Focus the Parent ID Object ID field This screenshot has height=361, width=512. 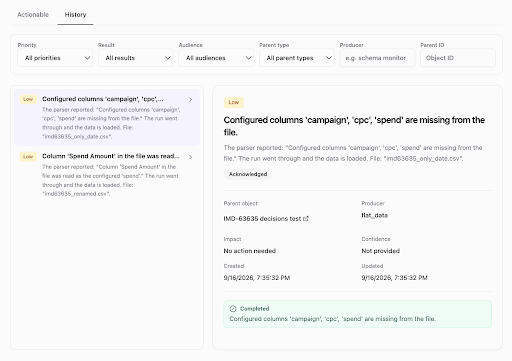coord(458,58)
